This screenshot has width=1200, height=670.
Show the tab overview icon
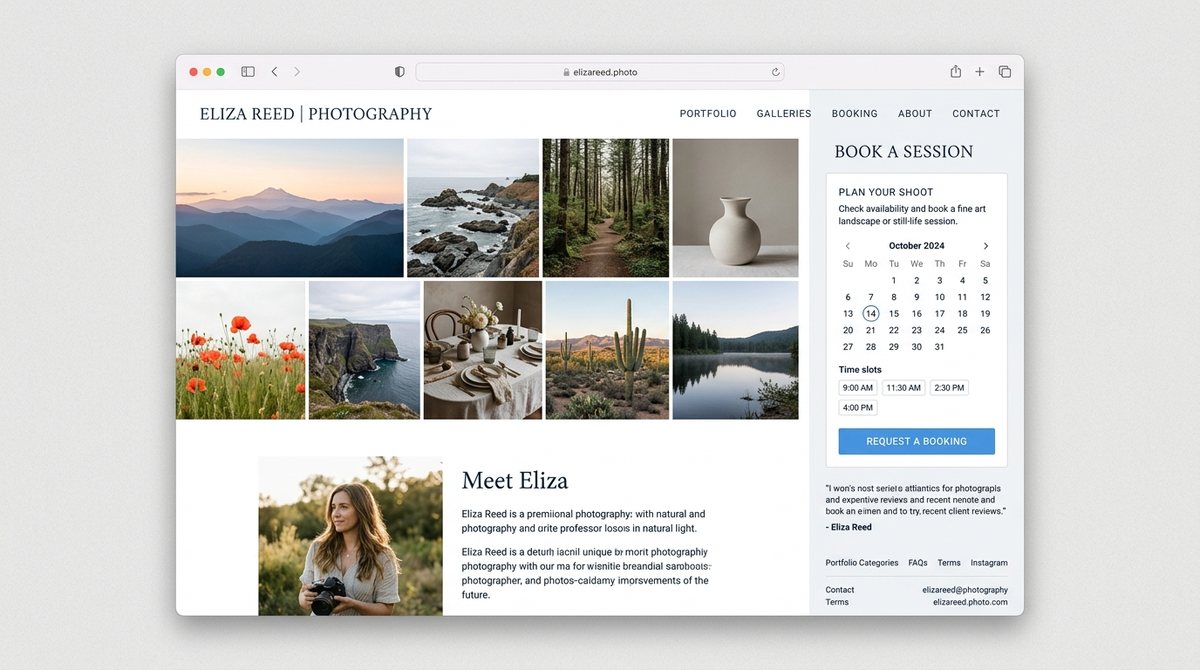click(1005, 72)
